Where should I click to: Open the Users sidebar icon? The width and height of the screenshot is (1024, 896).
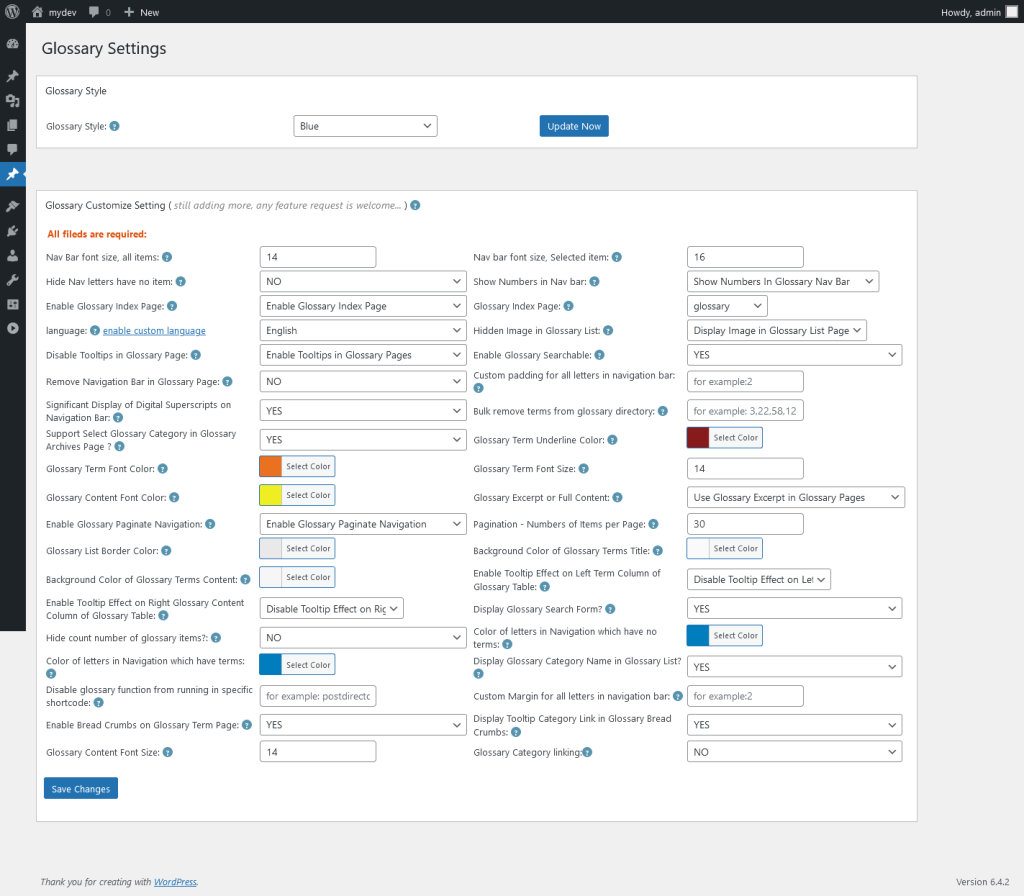pos(12,255)
